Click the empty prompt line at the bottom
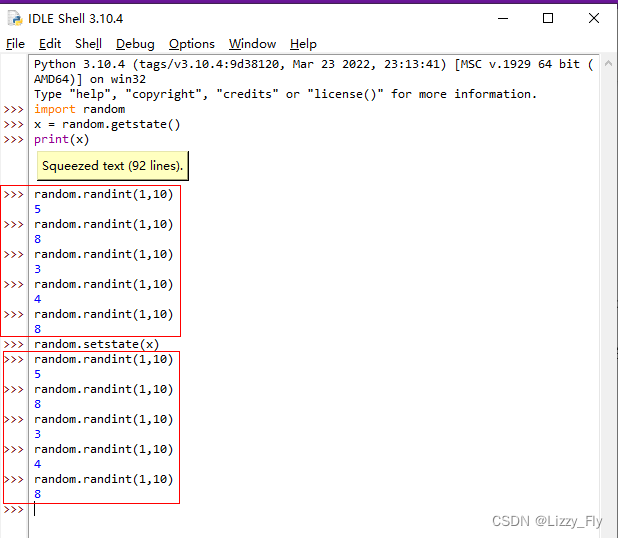 tap(313, 510)
